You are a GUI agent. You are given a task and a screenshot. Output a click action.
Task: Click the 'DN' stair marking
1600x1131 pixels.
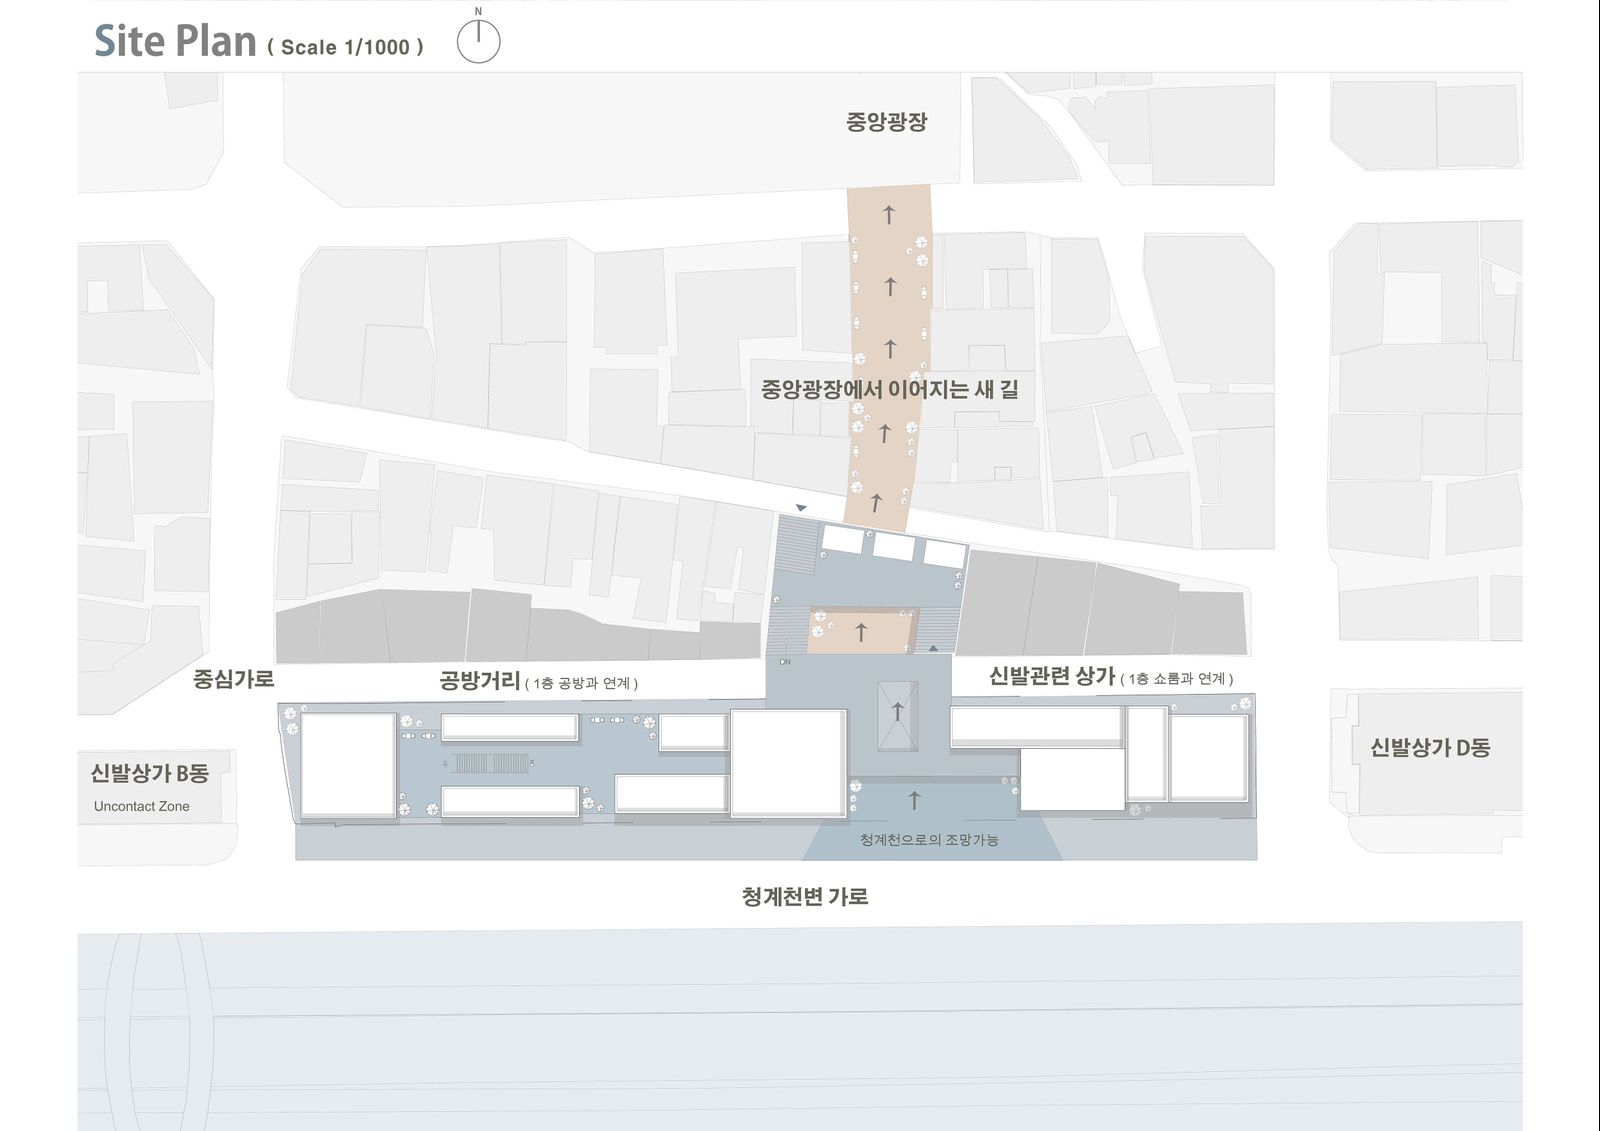pos(785,662)
